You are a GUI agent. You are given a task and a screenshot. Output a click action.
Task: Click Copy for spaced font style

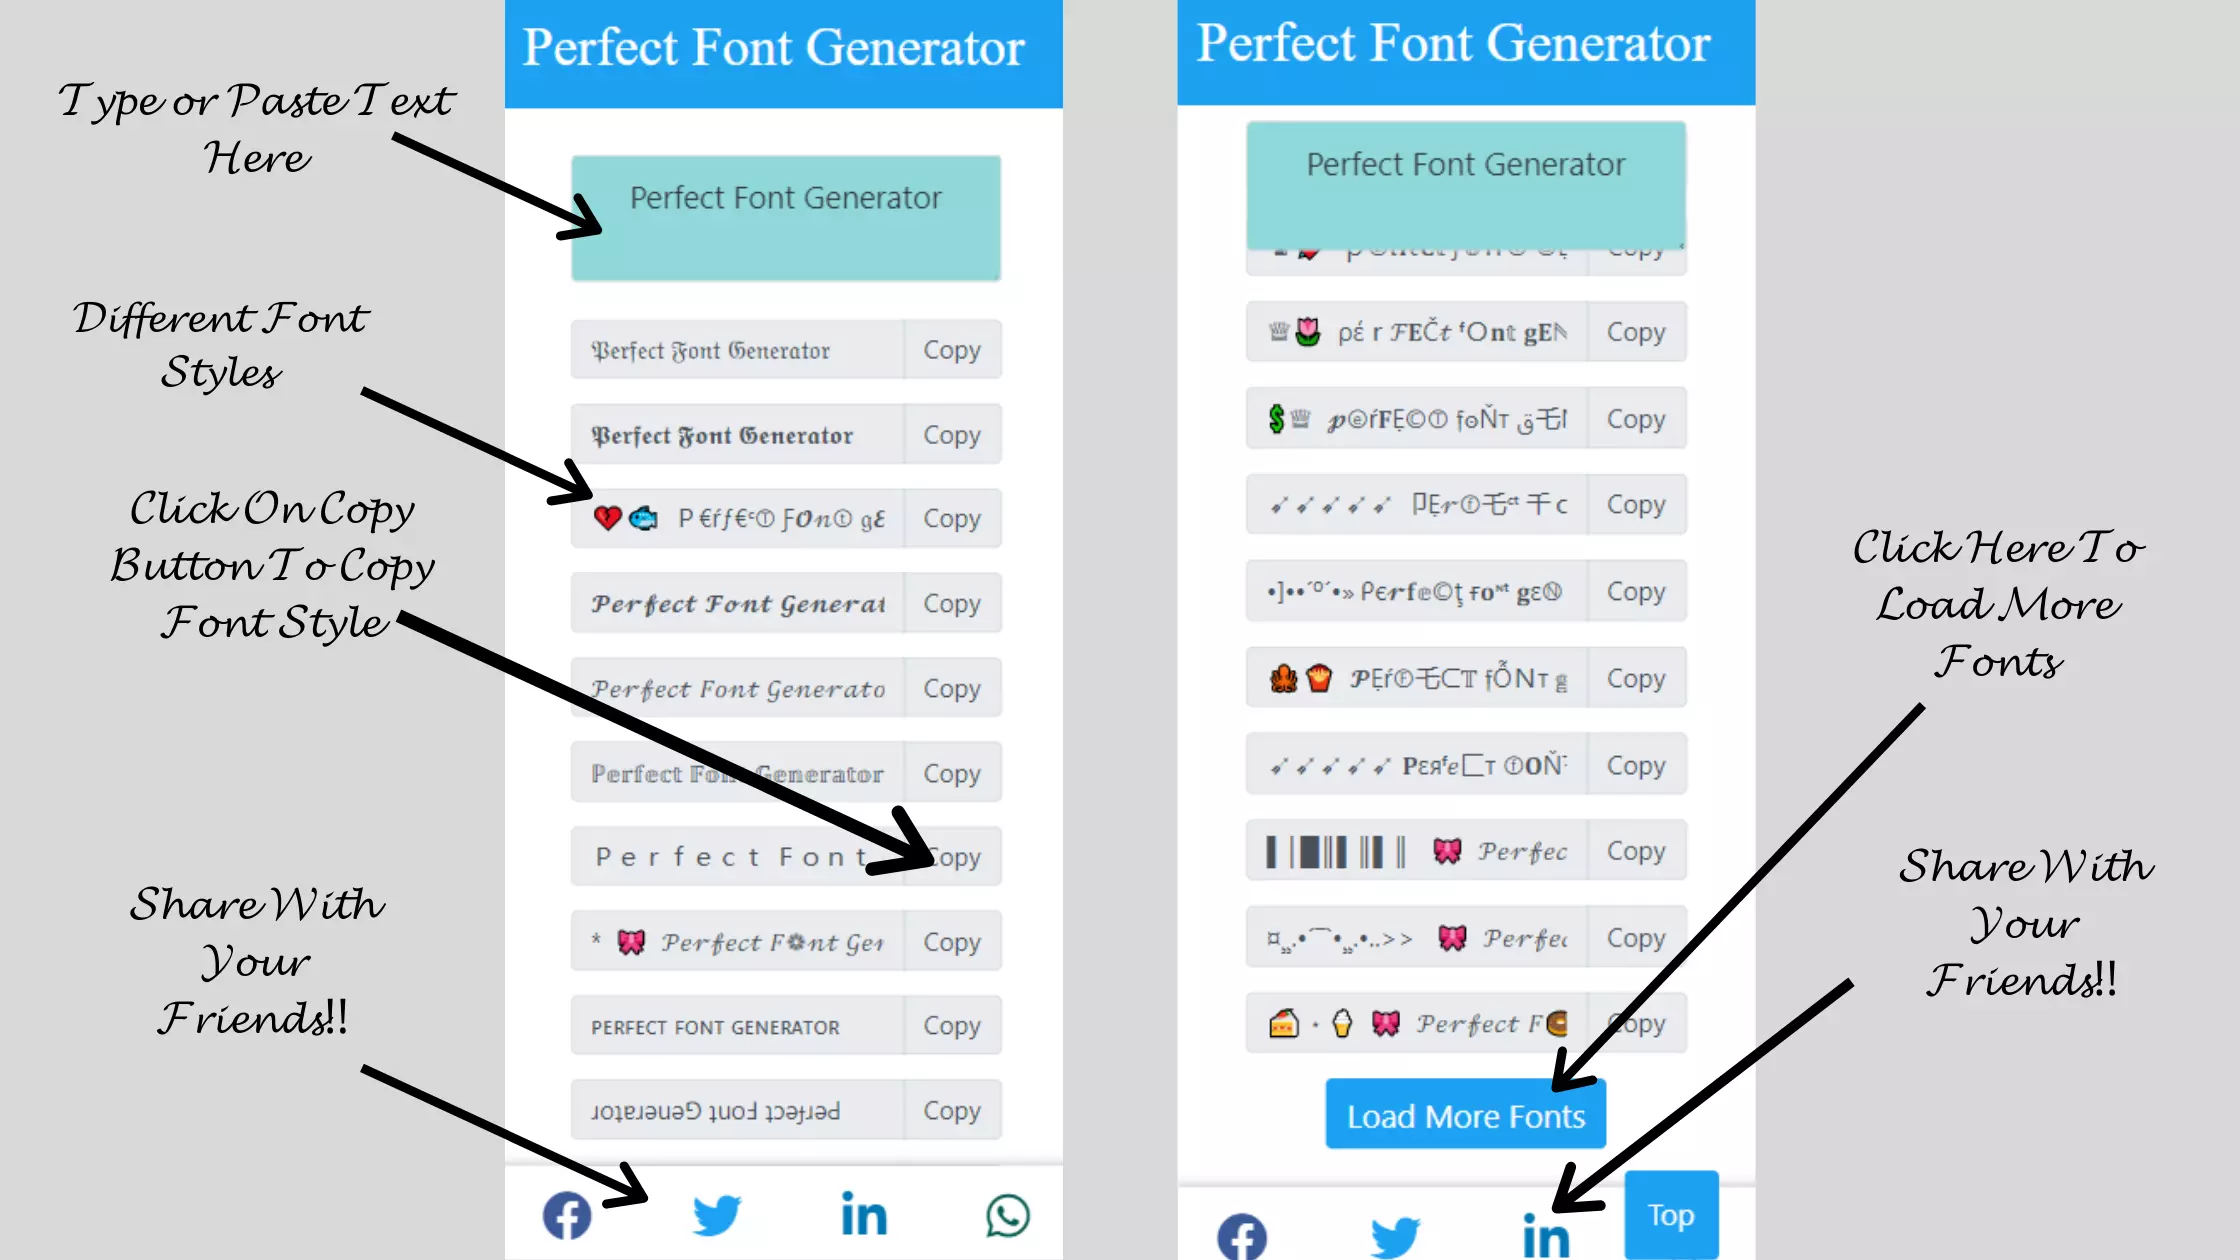tap(952, 857)
